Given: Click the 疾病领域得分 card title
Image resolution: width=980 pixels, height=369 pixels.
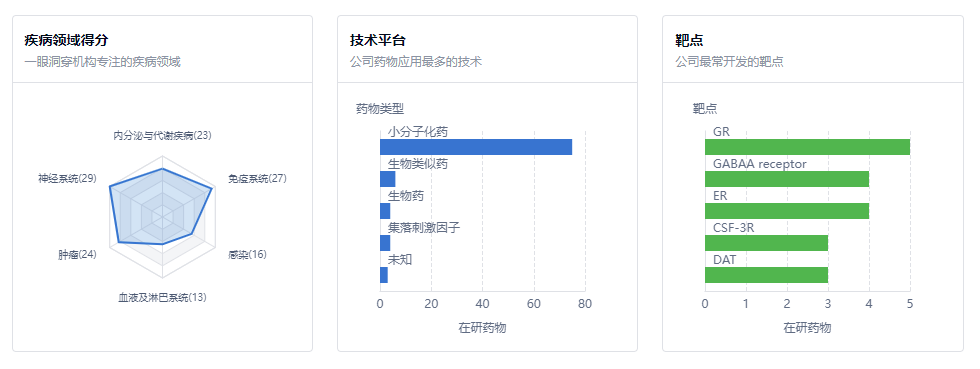Looking at the screenshot, I should pos(66,41).
